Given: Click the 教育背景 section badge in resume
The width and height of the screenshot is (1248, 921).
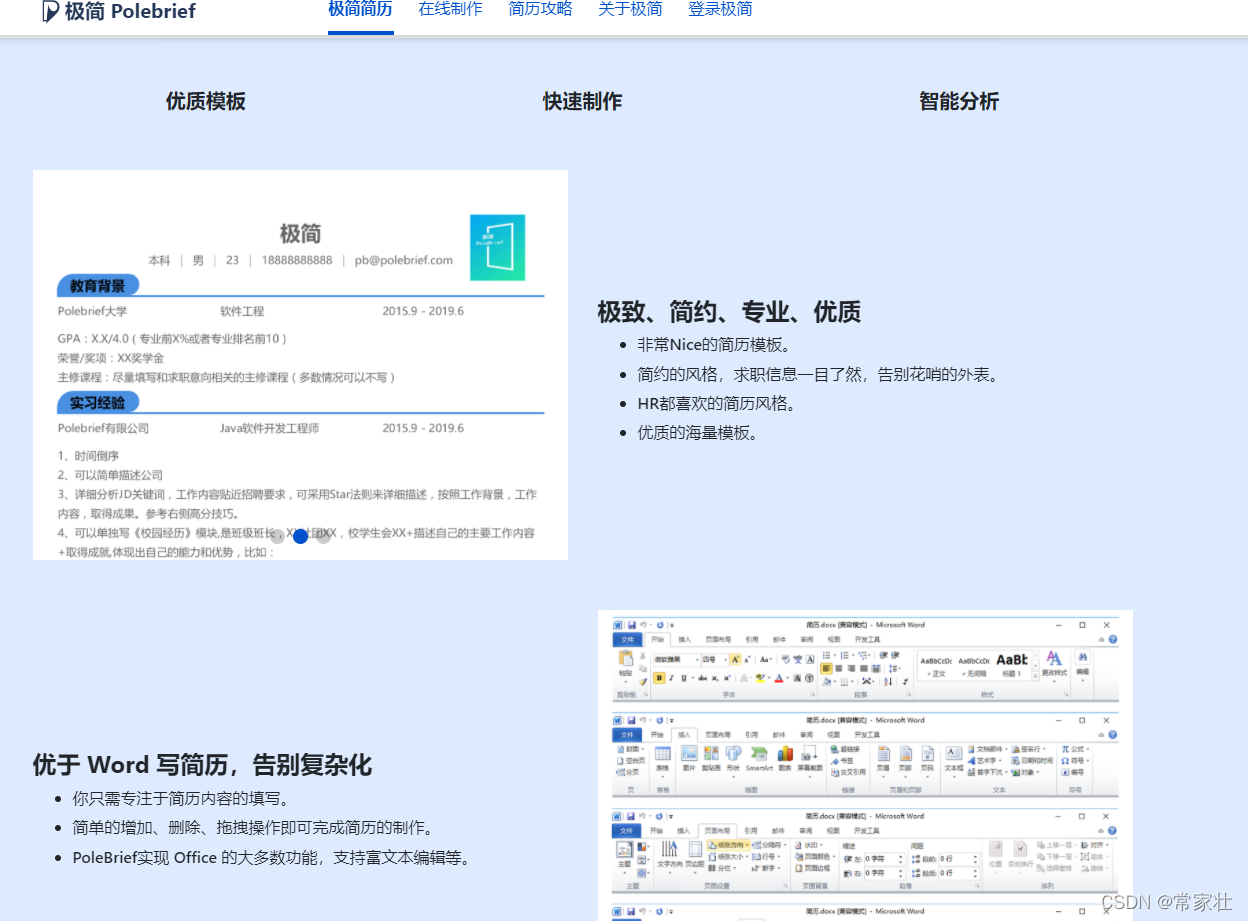Looking at the screenshot, I should pyautogui.click(x=98, y=286).
